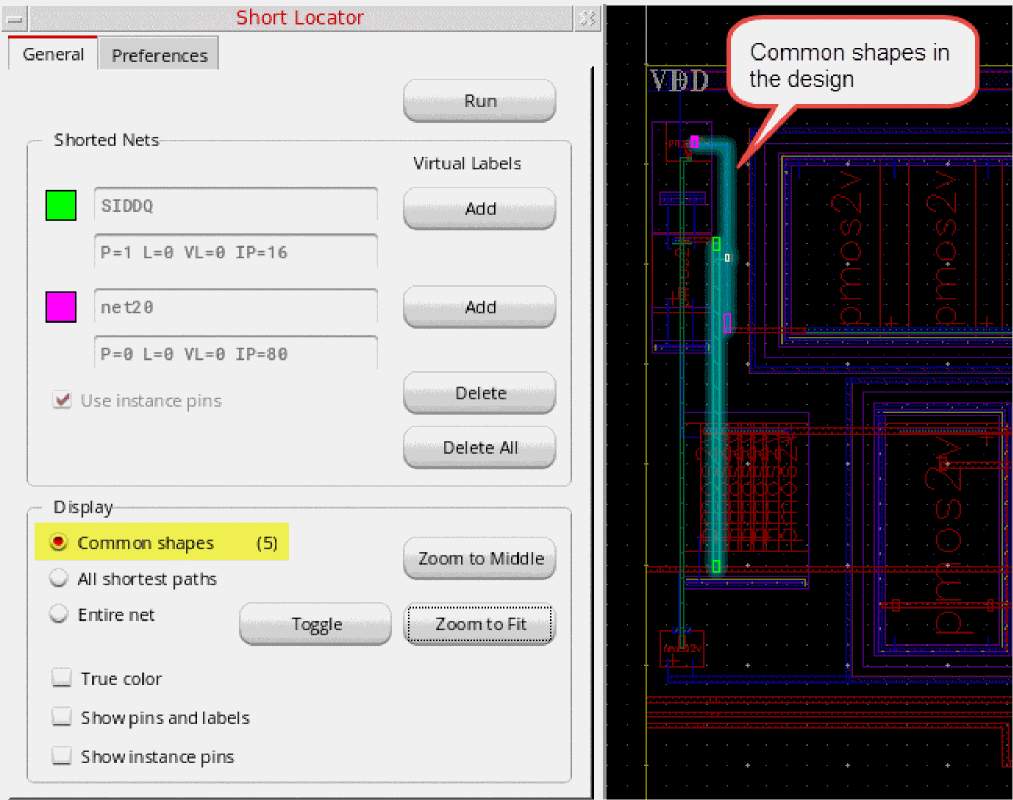The width and height of the screenshot is (1013, 800).
Task: Click the SIDDQ net name field
Action: (235, 204)
